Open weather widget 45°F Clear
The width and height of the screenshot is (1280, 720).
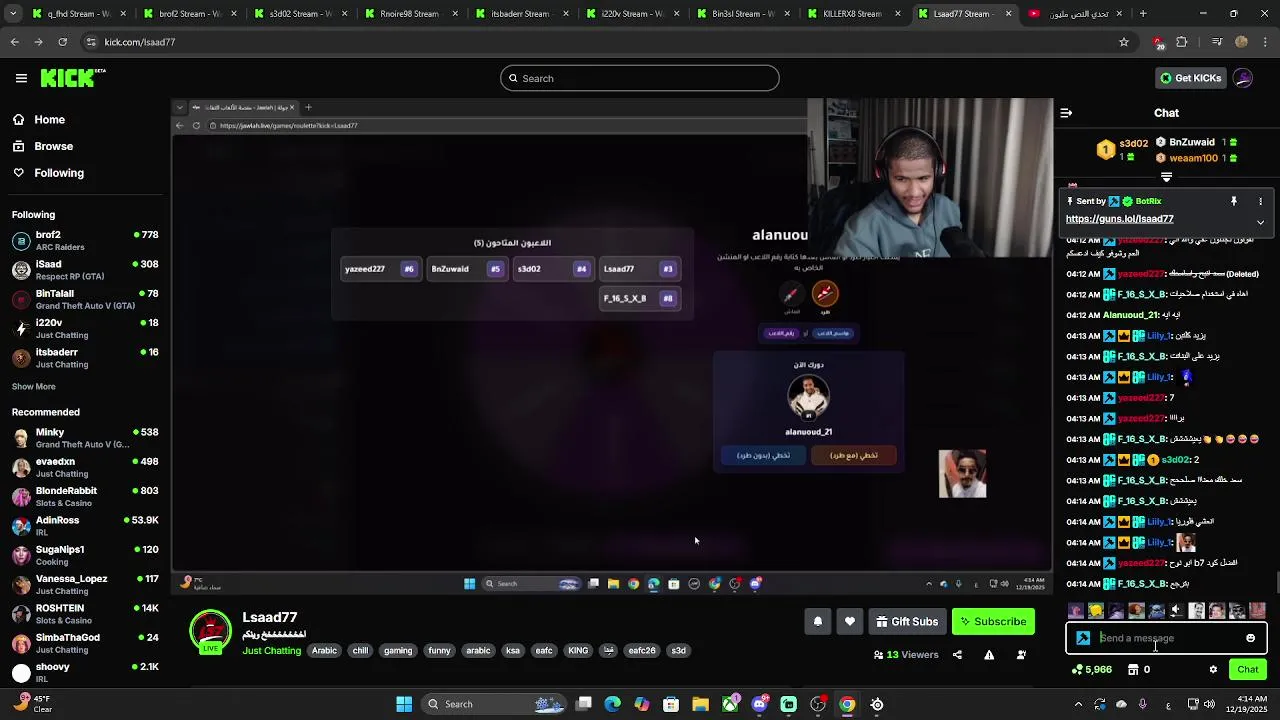[x=32, y=704]
